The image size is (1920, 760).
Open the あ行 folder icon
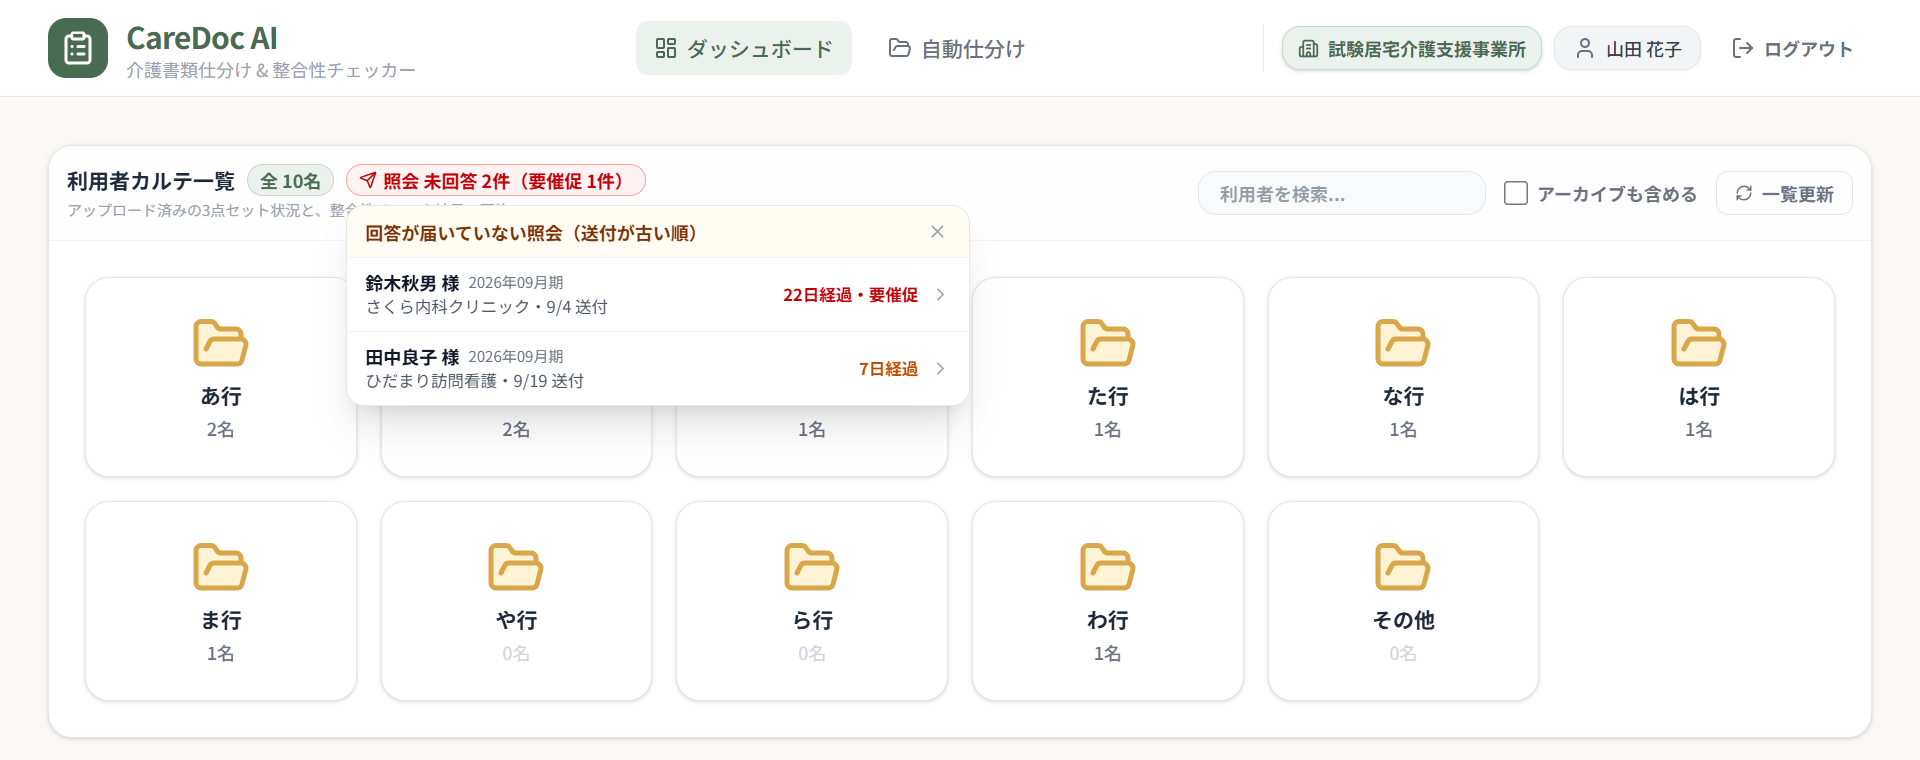pos(220,343)
